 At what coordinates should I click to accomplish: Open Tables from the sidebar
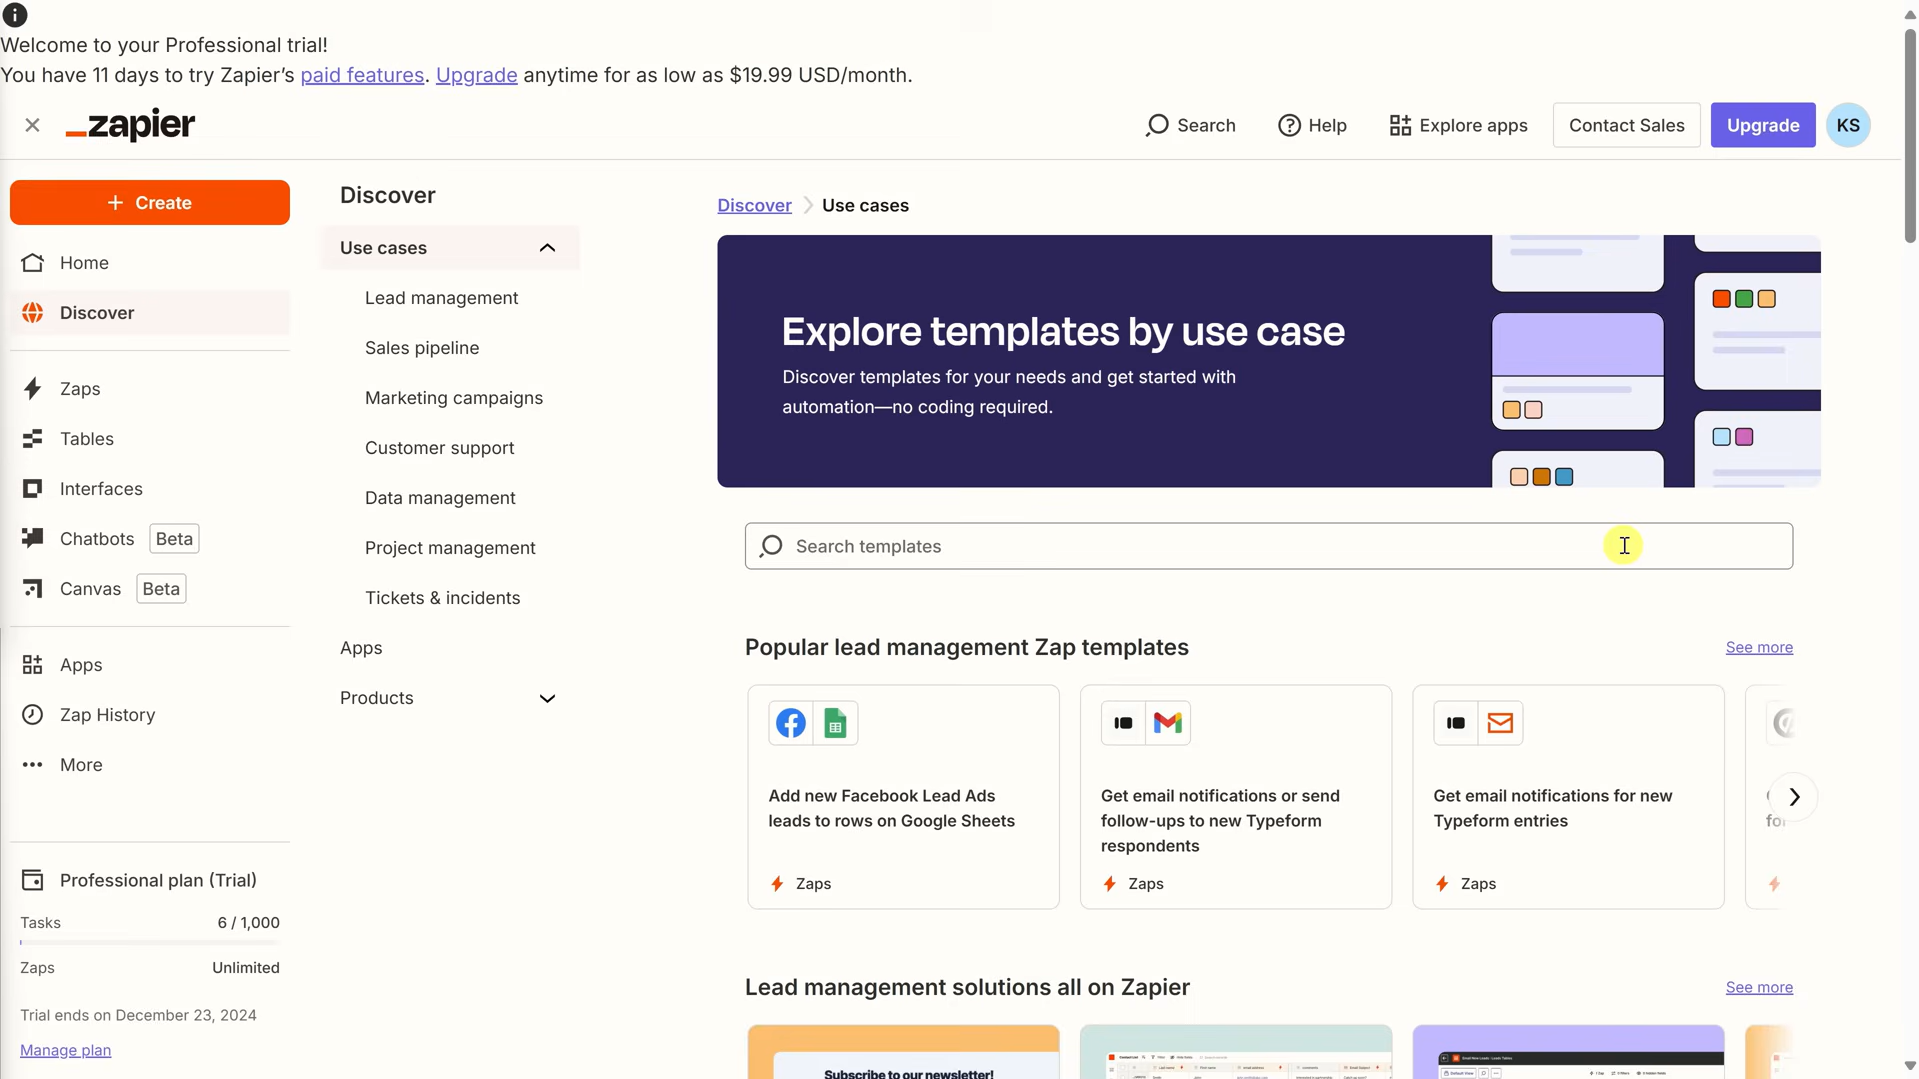pos(86,438)
